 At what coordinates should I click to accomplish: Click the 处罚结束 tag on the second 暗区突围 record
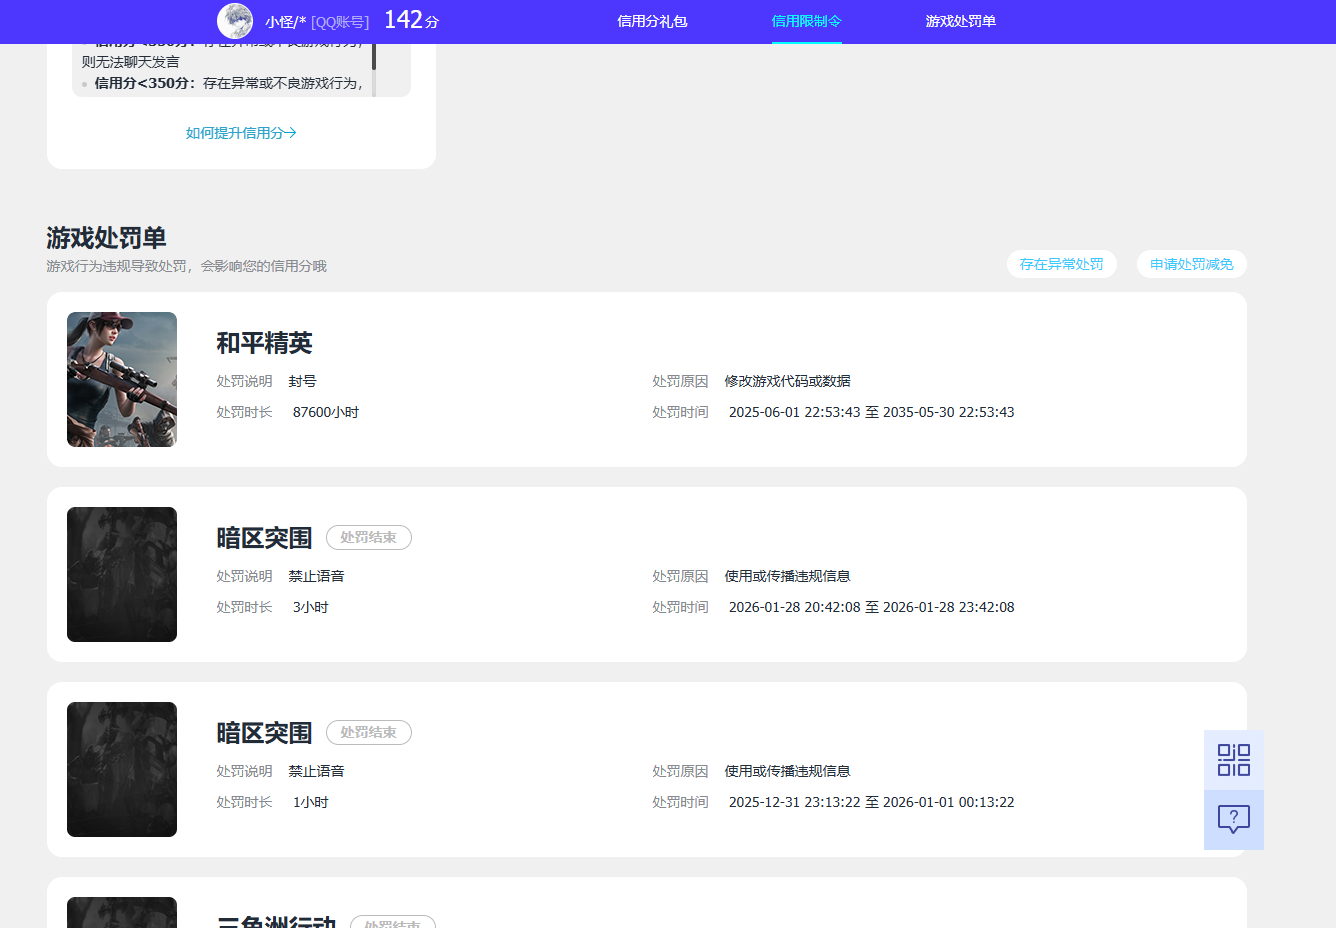368,732
